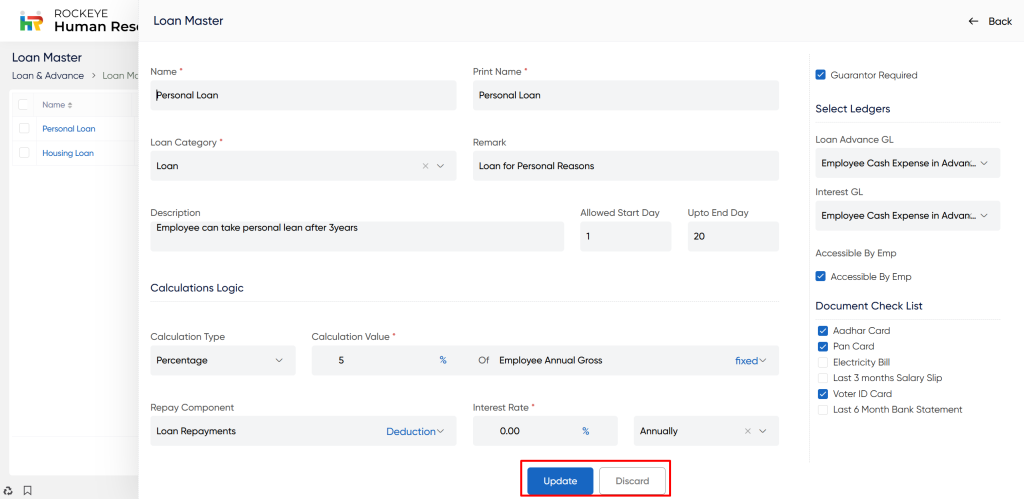Uncheck the Guarantor Required checkbox
Viewport: 1024px width, 499px height.
[821, 75]
